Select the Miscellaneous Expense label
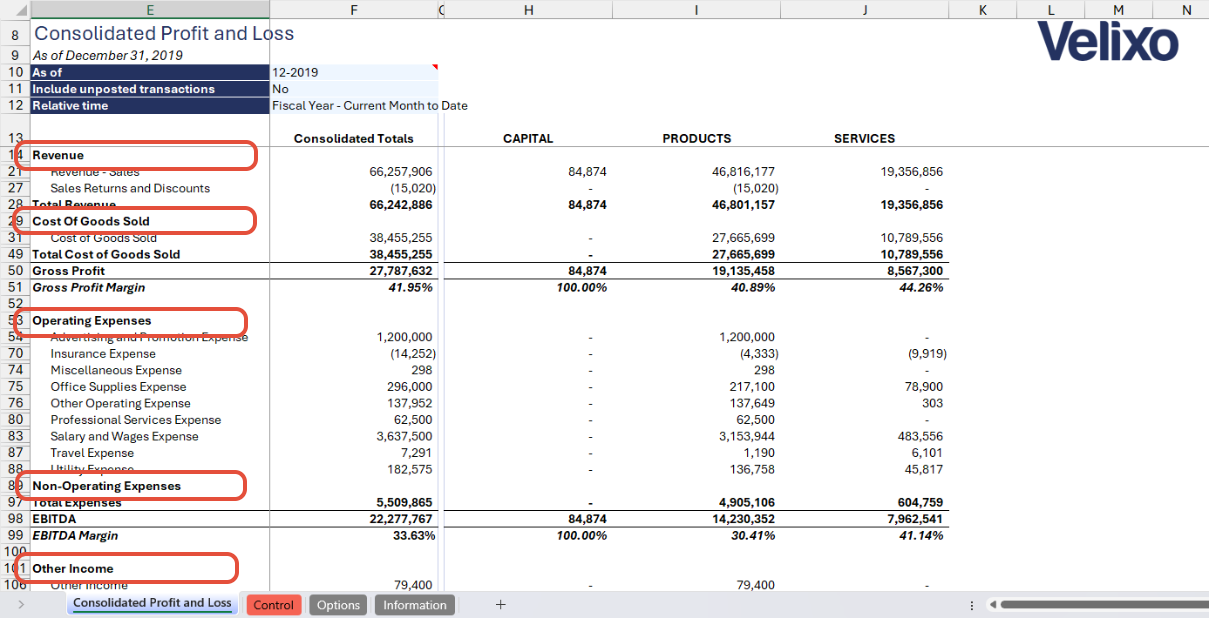The height and width of the screenshot is (618, 1209). pyautogui.click(x=116, y=370)
